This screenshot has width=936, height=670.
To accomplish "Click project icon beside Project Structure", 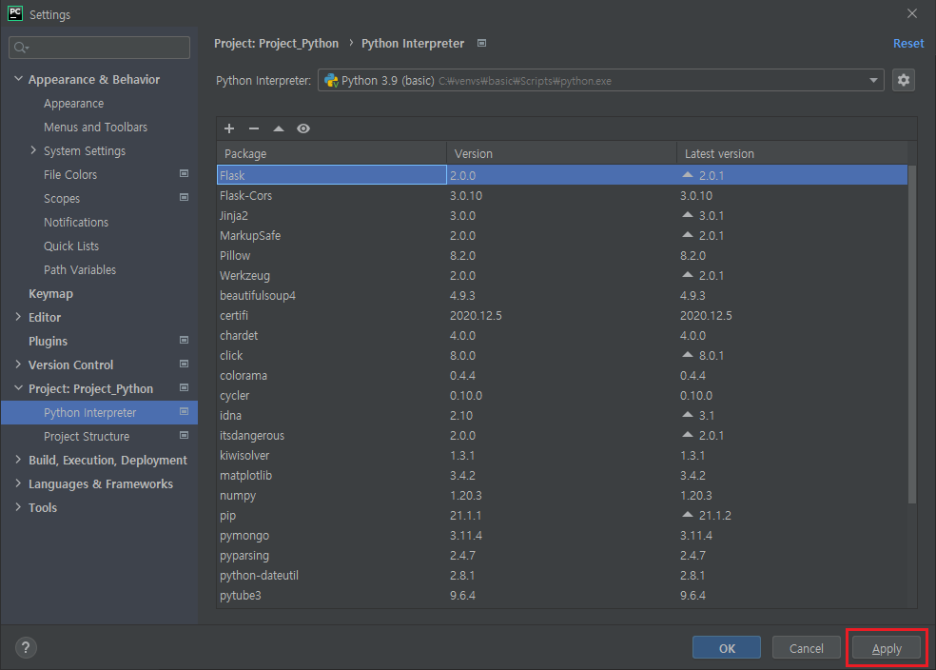I will (184, 435).
